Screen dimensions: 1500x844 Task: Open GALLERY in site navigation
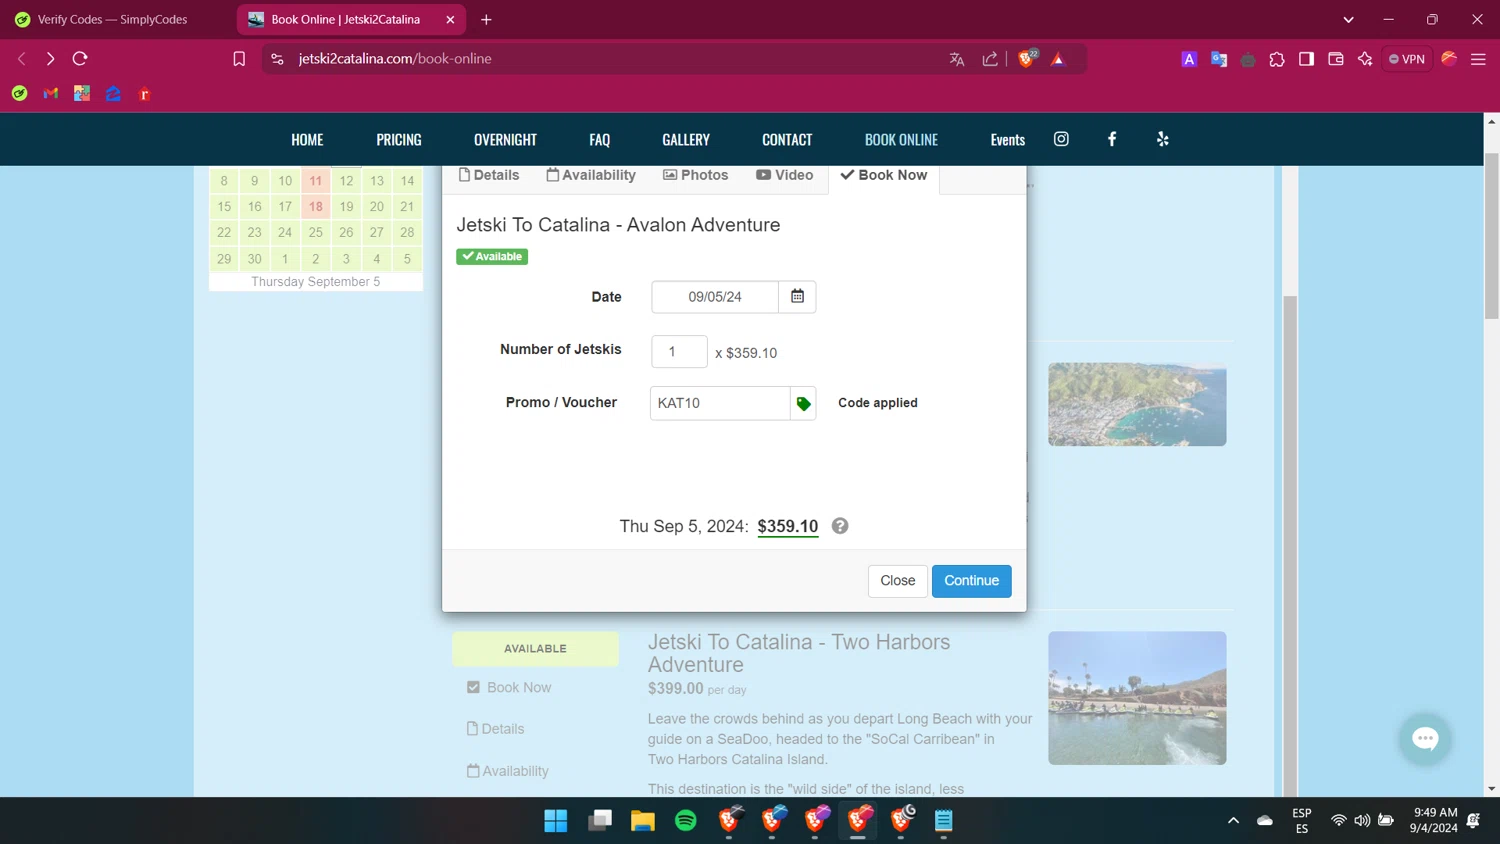(686, 140)
